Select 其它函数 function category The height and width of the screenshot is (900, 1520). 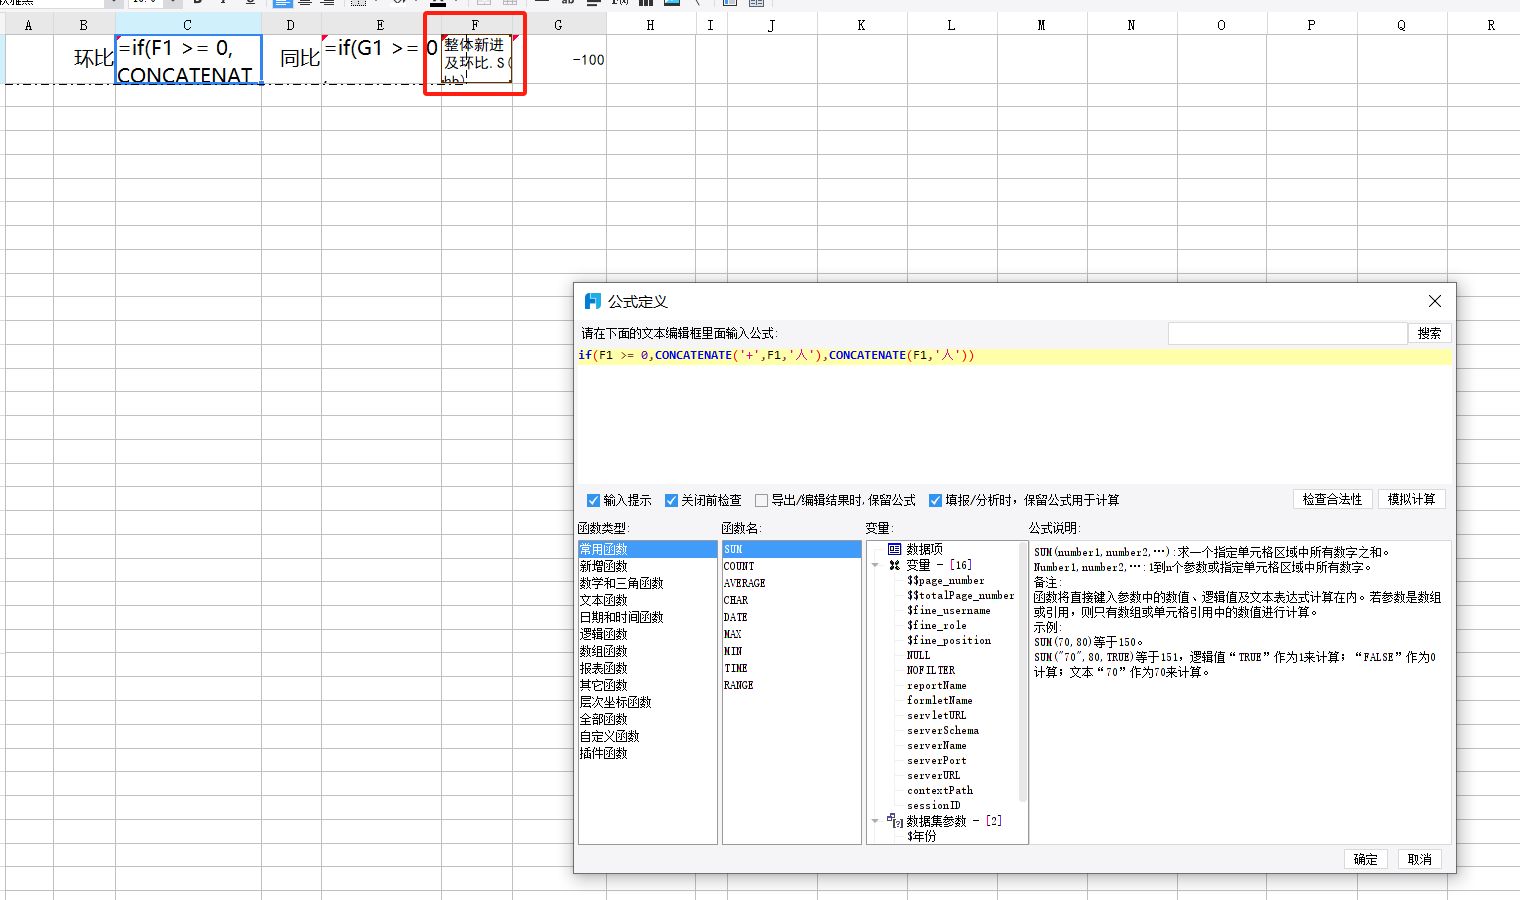pos(604,685)
